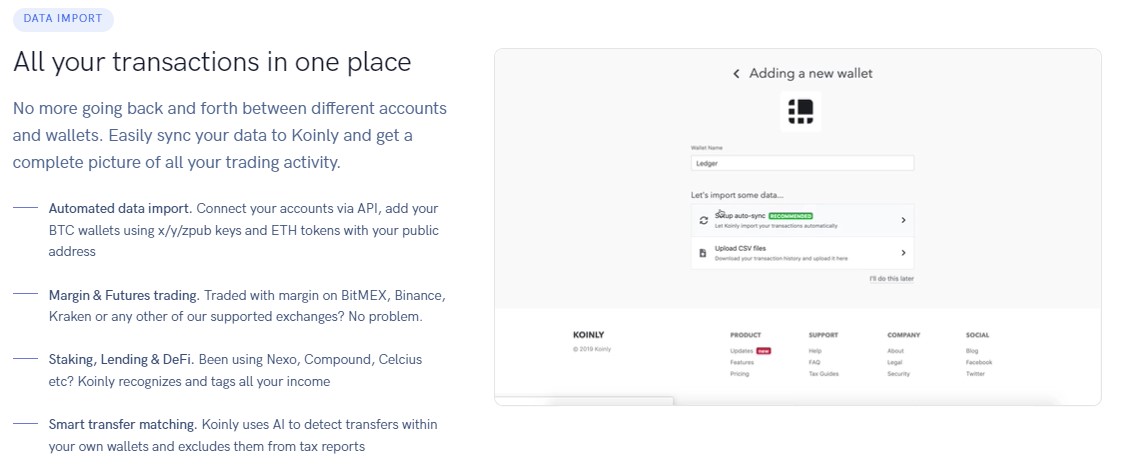Screen dimensions: 1129x474
Task: Click the 'I'll do this later' link
Action: pos(891,278)
